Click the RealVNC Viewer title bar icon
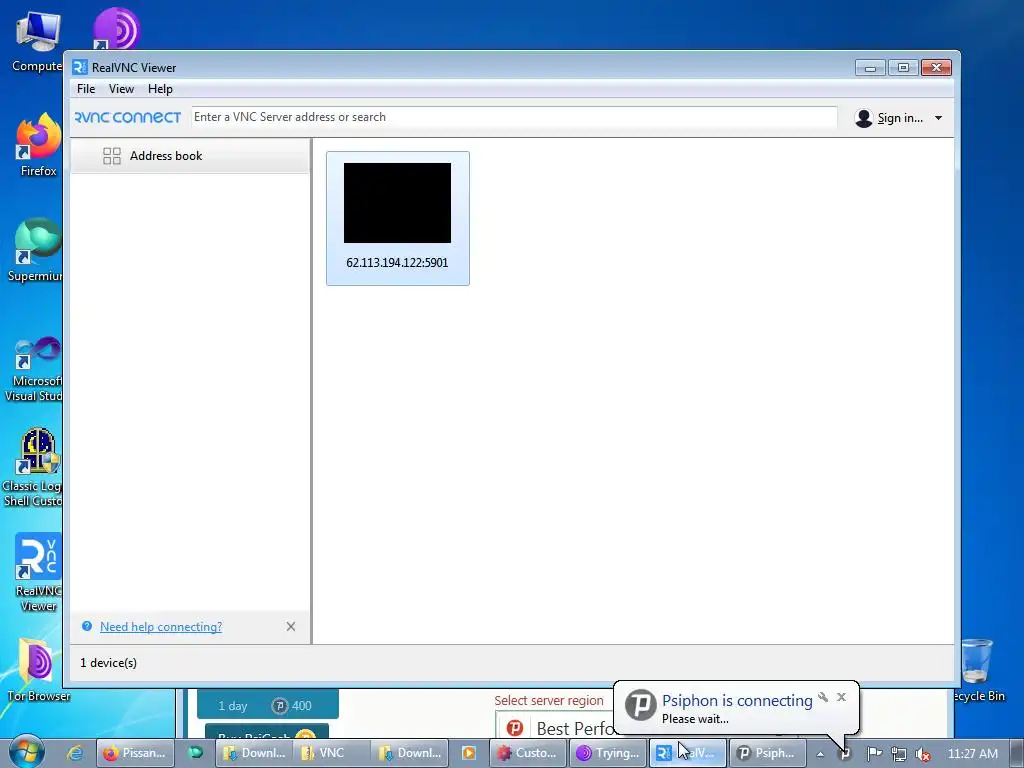This screenshot has width=1024, height=768. (x=80, y=67)
